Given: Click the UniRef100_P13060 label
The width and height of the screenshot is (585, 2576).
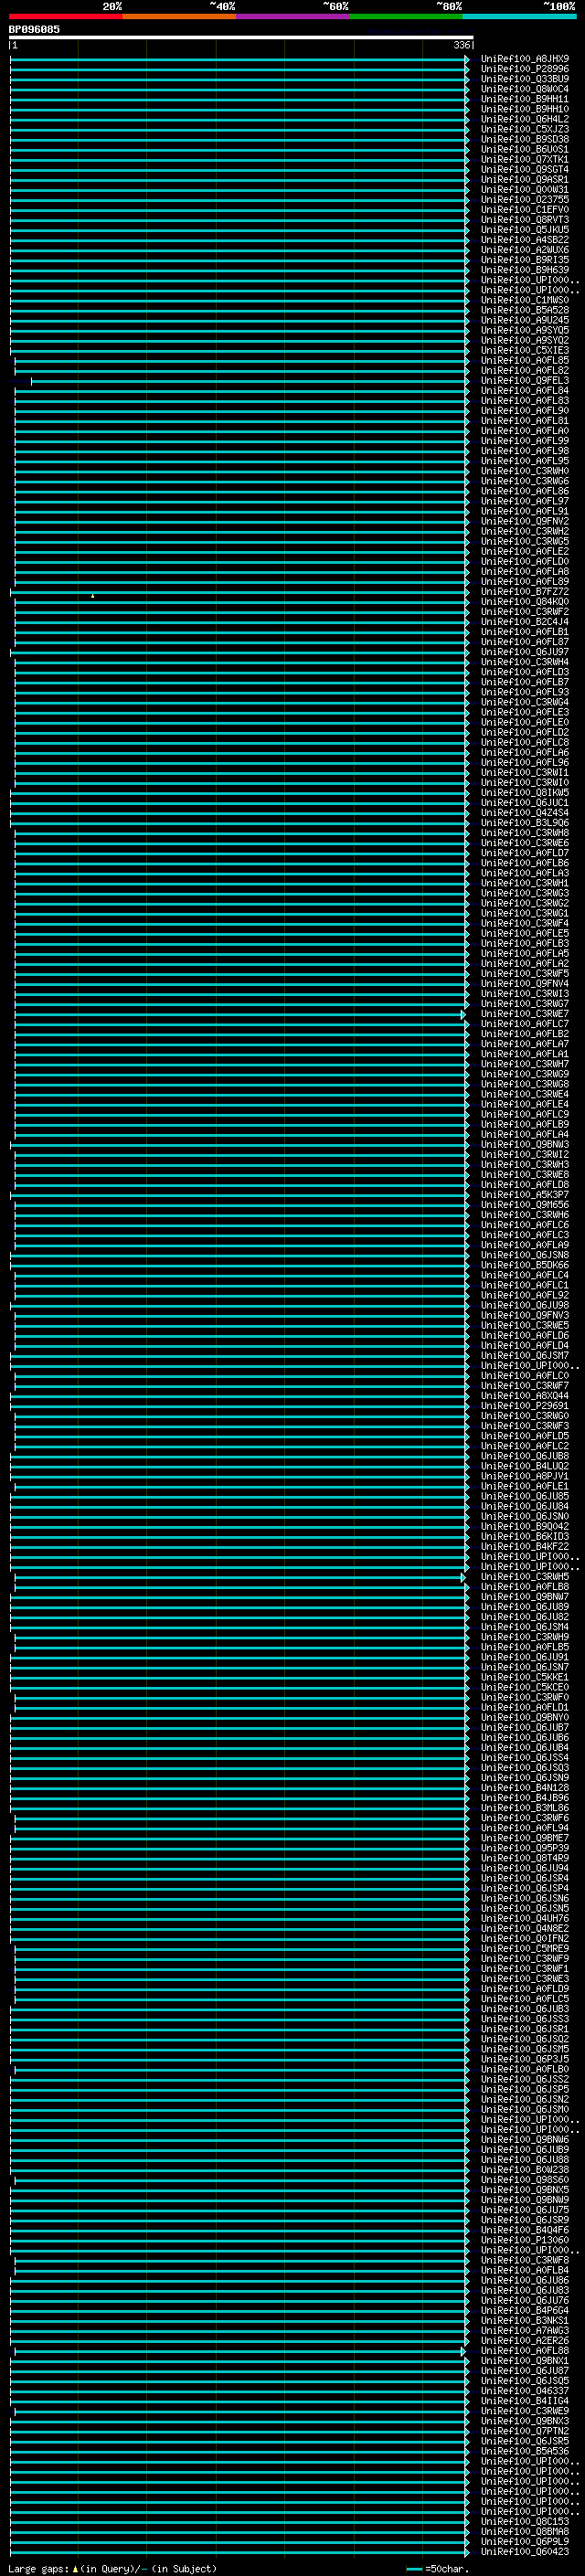Looking at the screenshot, I should 524,2240.
